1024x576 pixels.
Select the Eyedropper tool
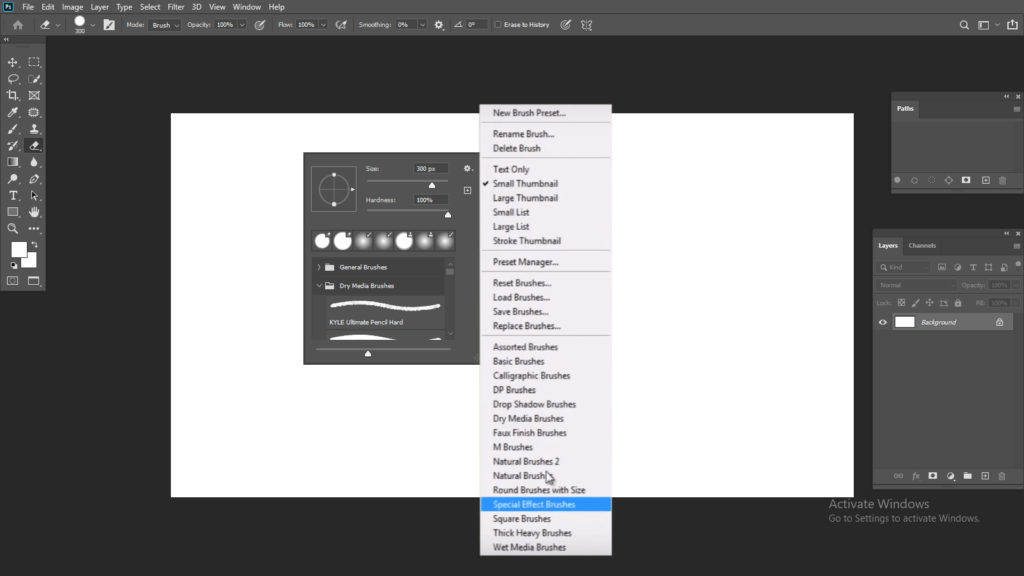point(12,112)
